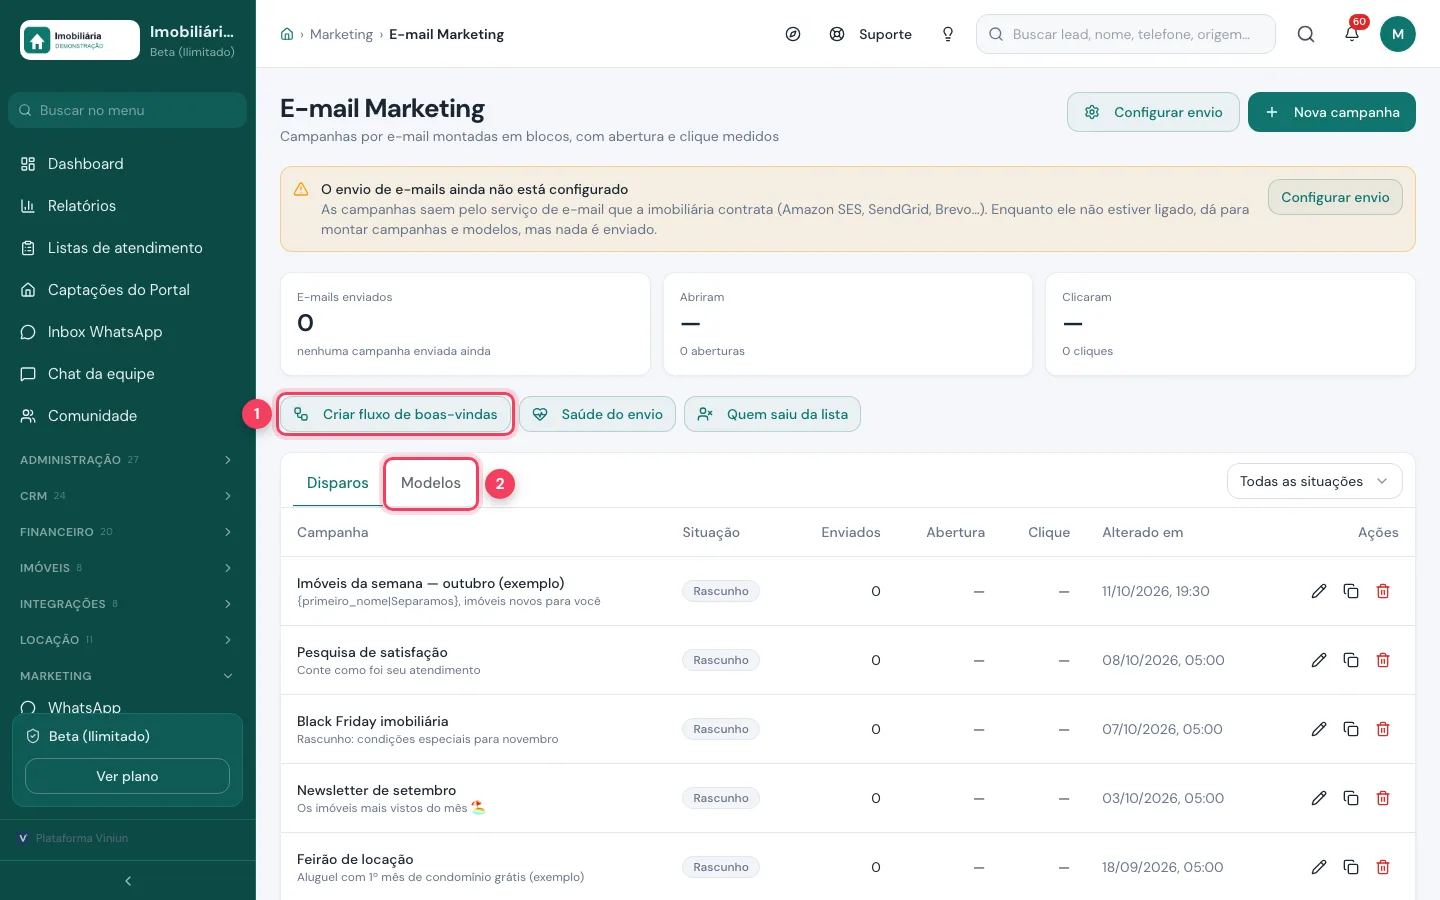The height and width of the screenshot is (900, 1440).
Task: Open Saúde do envio
Action: pyautogui.click(x=598, y=414)
